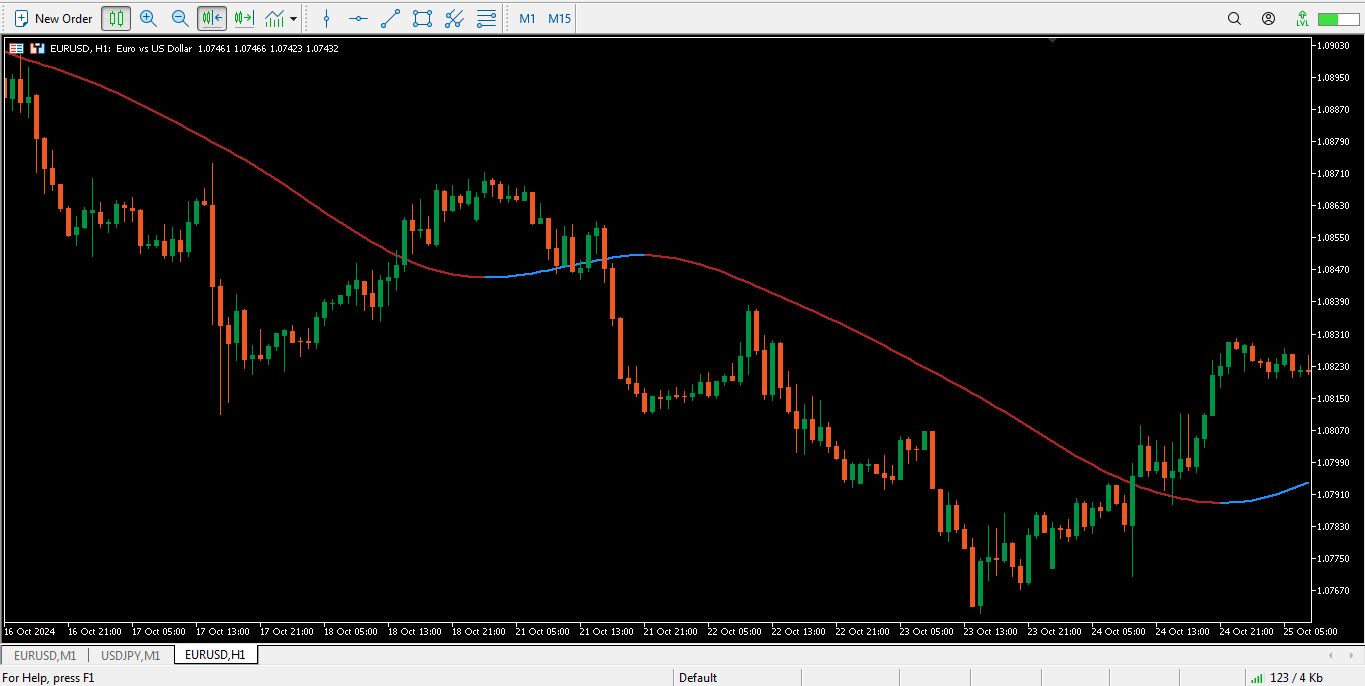Click the 123 / 4 Kb connection status
Screen dimensions: 1365x686
coord(1296,677)
